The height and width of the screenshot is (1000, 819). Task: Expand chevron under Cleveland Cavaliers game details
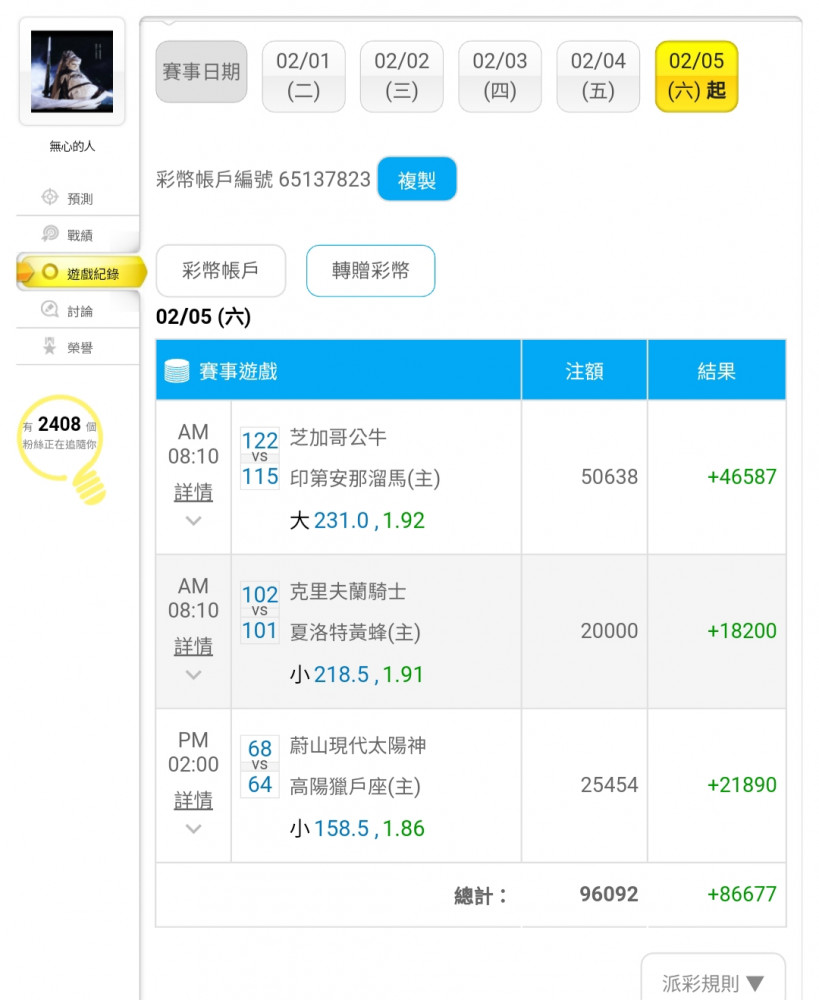point(193,675)
